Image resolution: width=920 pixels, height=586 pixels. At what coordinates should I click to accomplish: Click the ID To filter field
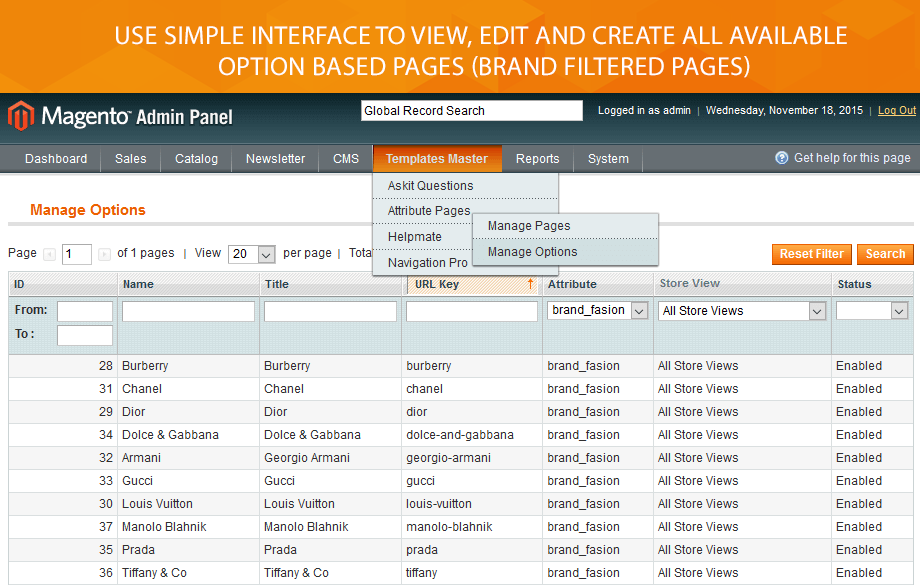[x=84, y=336]
